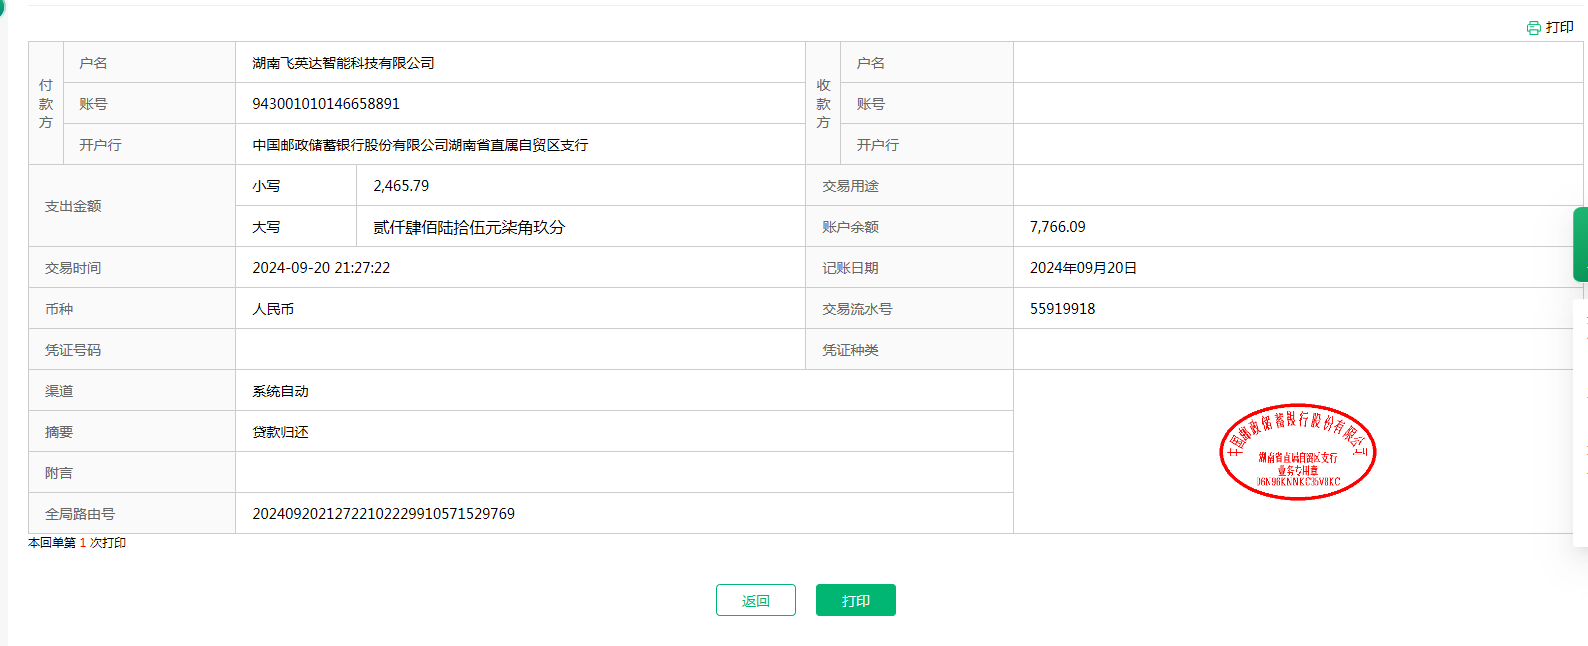Click the 交易流水号 label
1588x646 pixels.
click(857, 309)
